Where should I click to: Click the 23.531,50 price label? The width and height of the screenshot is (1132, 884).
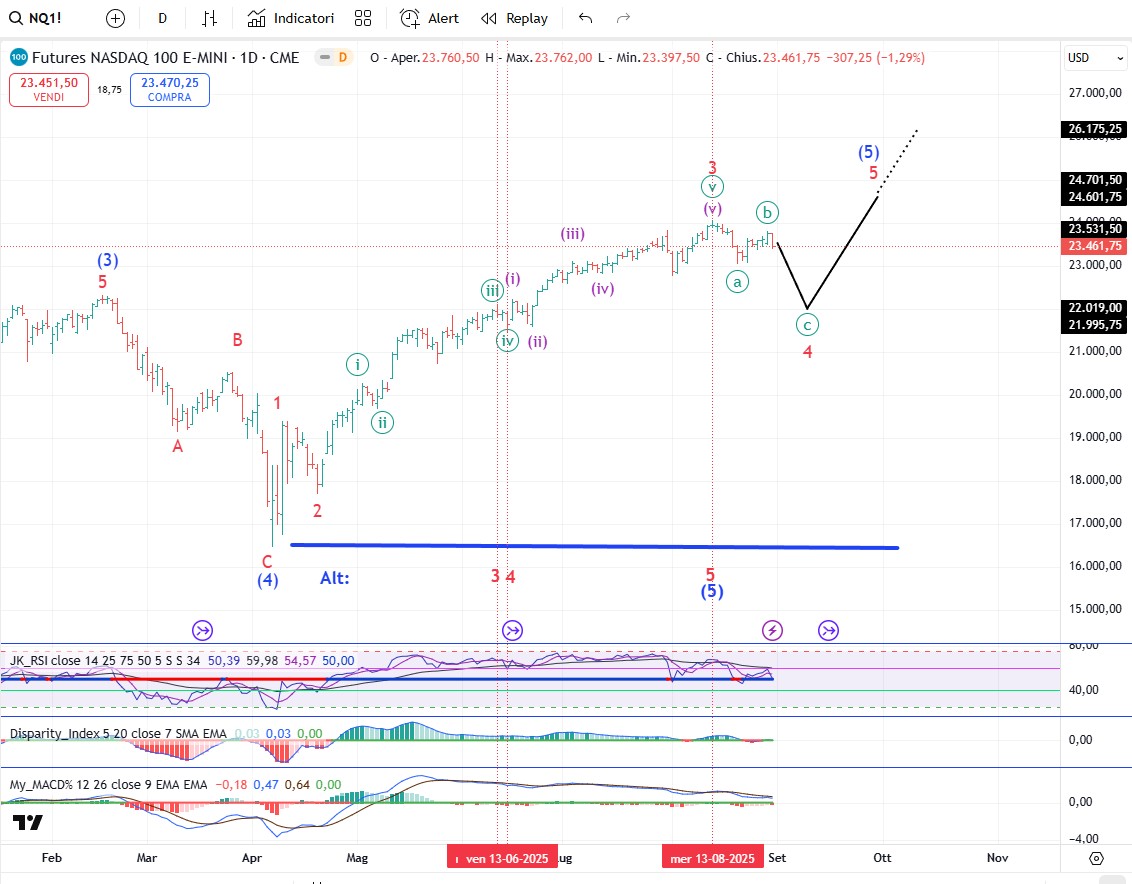(x=1095, y=229)
